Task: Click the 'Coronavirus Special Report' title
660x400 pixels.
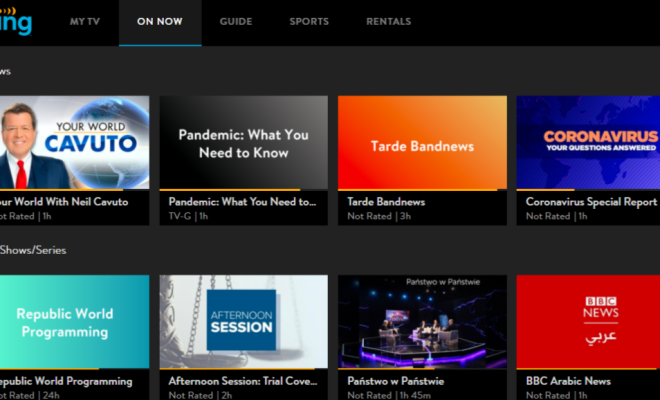Action: (591, 202)
